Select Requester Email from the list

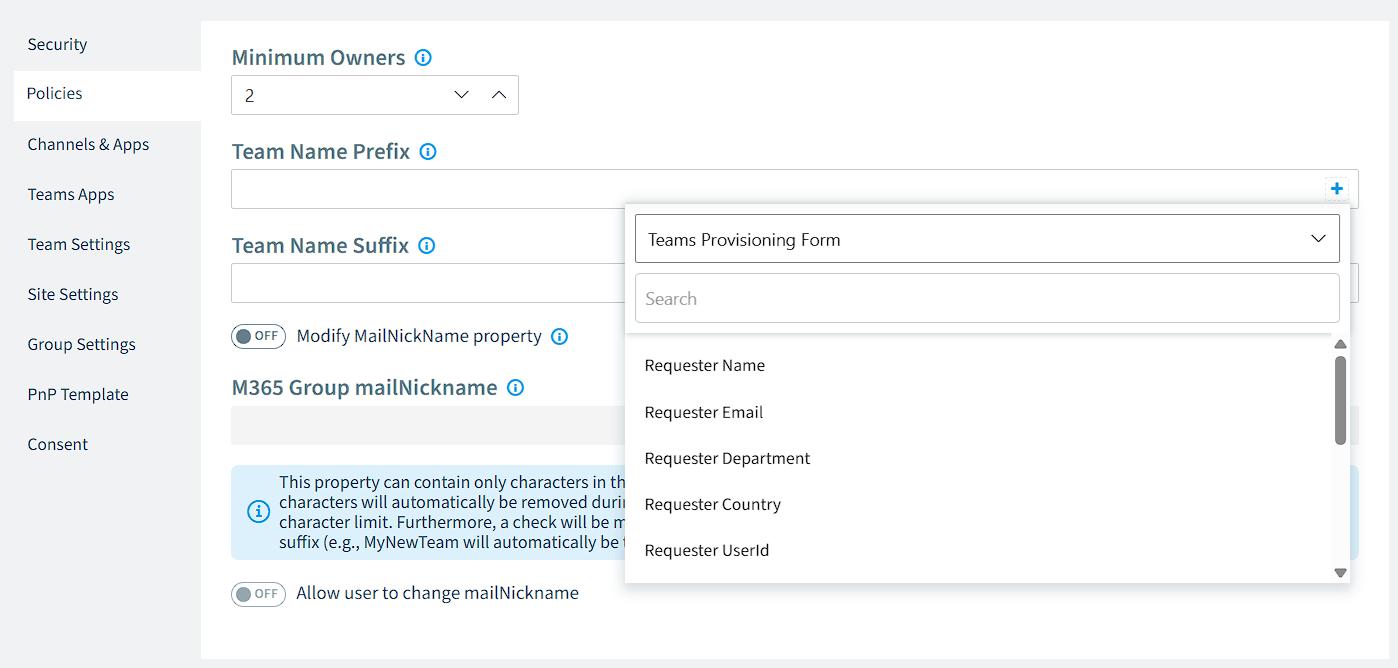pyautogui.click(x=704, y=412)
